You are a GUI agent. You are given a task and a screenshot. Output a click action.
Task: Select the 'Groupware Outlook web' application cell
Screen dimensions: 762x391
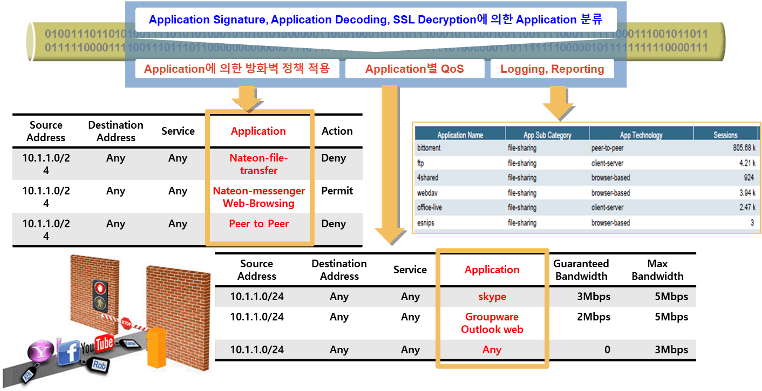pos(492,323)
